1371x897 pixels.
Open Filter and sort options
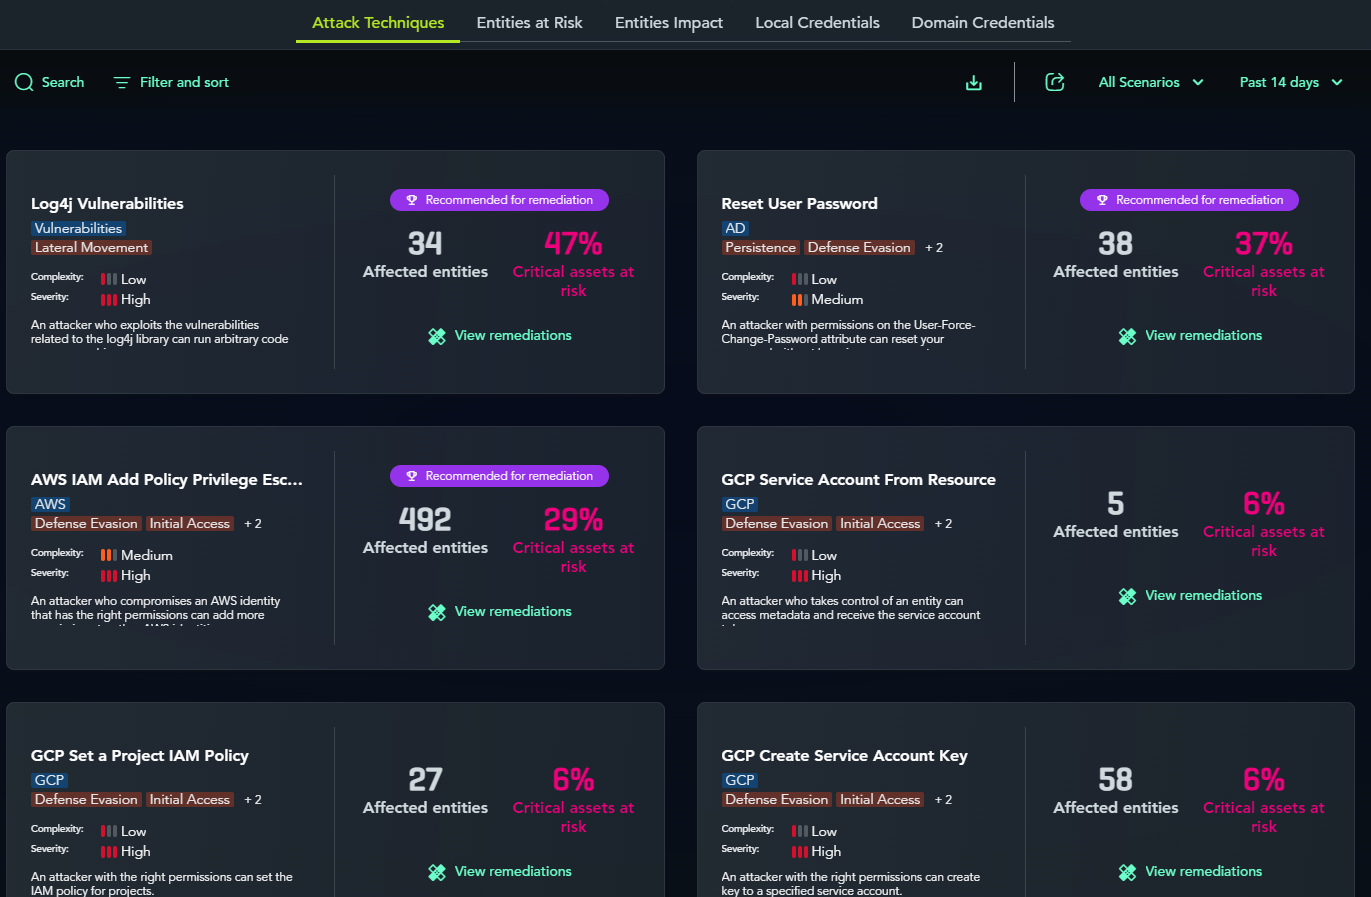171,82
